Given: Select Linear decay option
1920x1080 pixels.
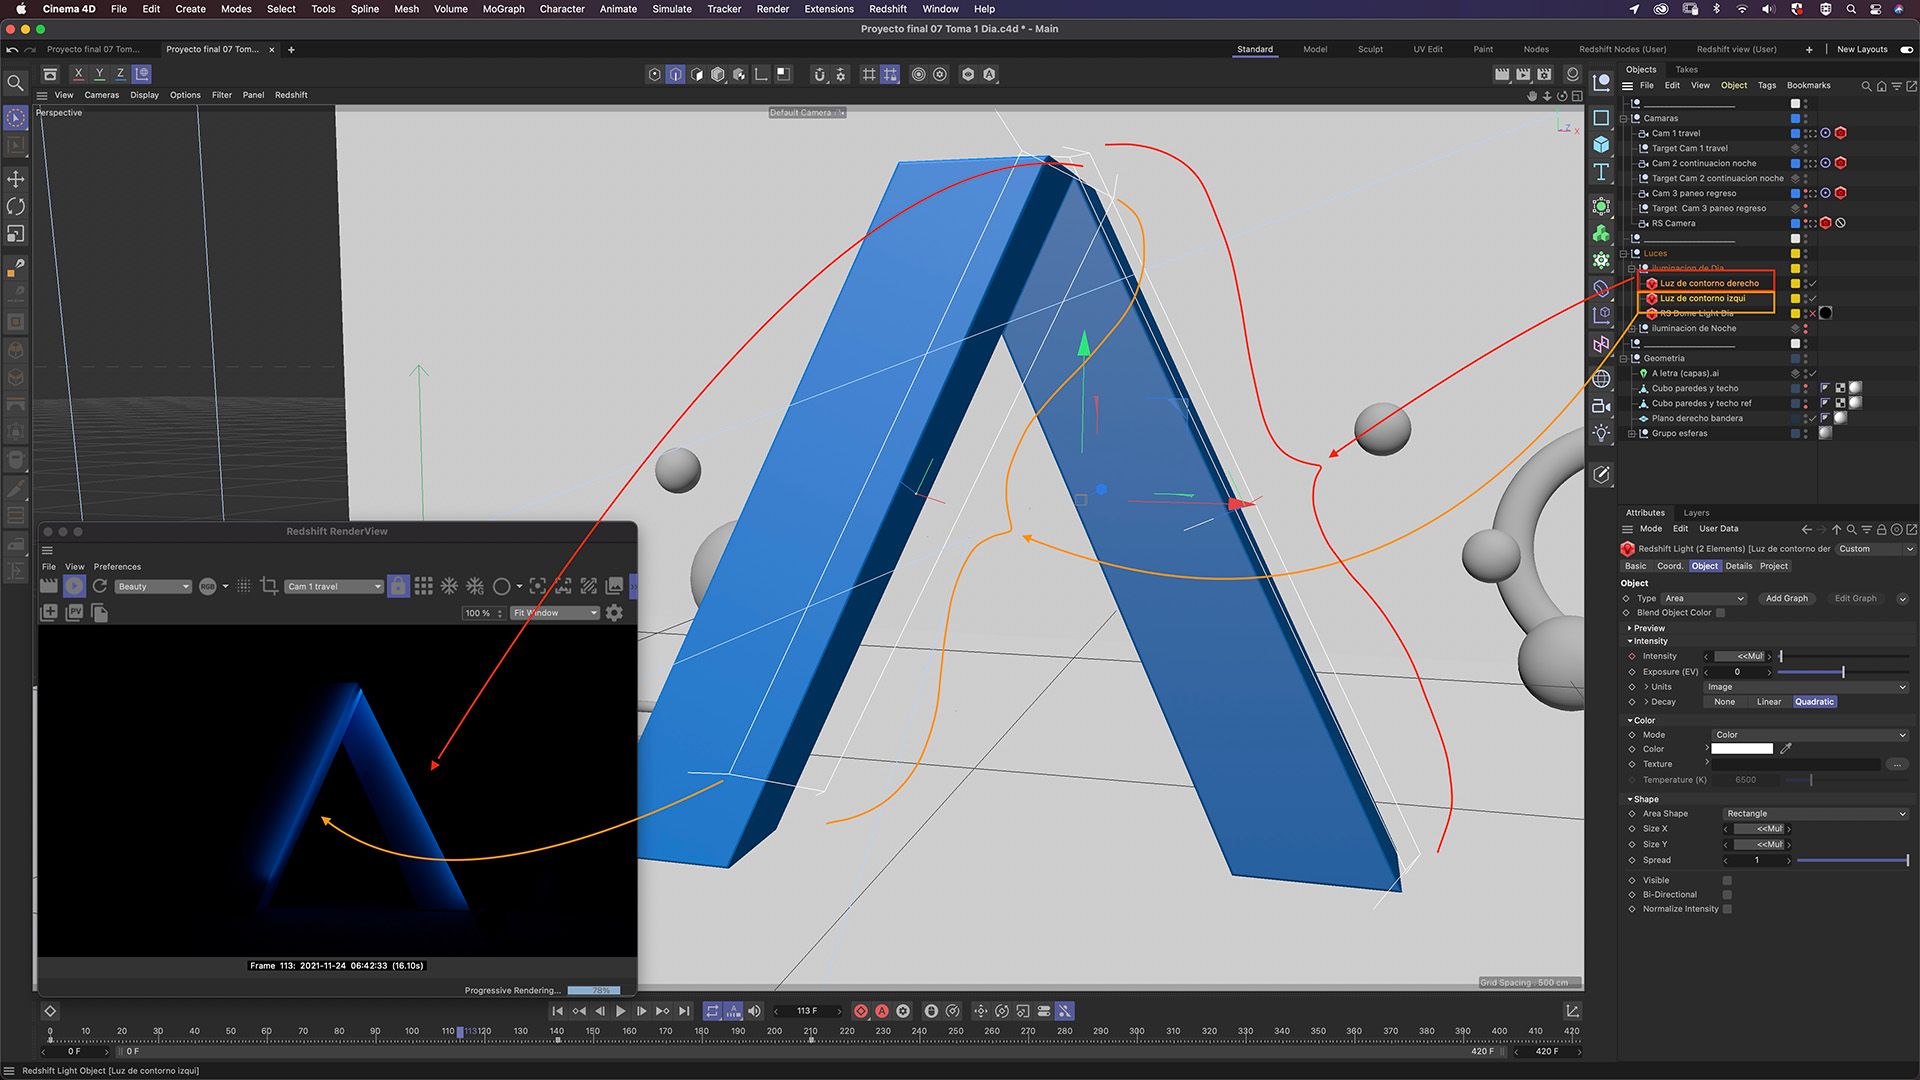Looking at the screenshot, I should [x=1769, y=702].
